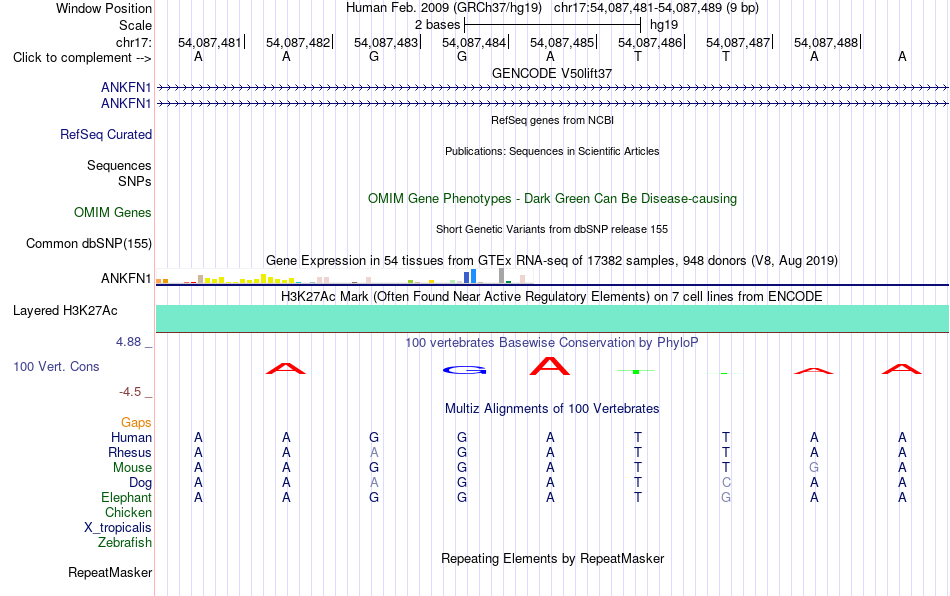
Task: Click the faded A in the Rhesus row
Action: (374, 452)
